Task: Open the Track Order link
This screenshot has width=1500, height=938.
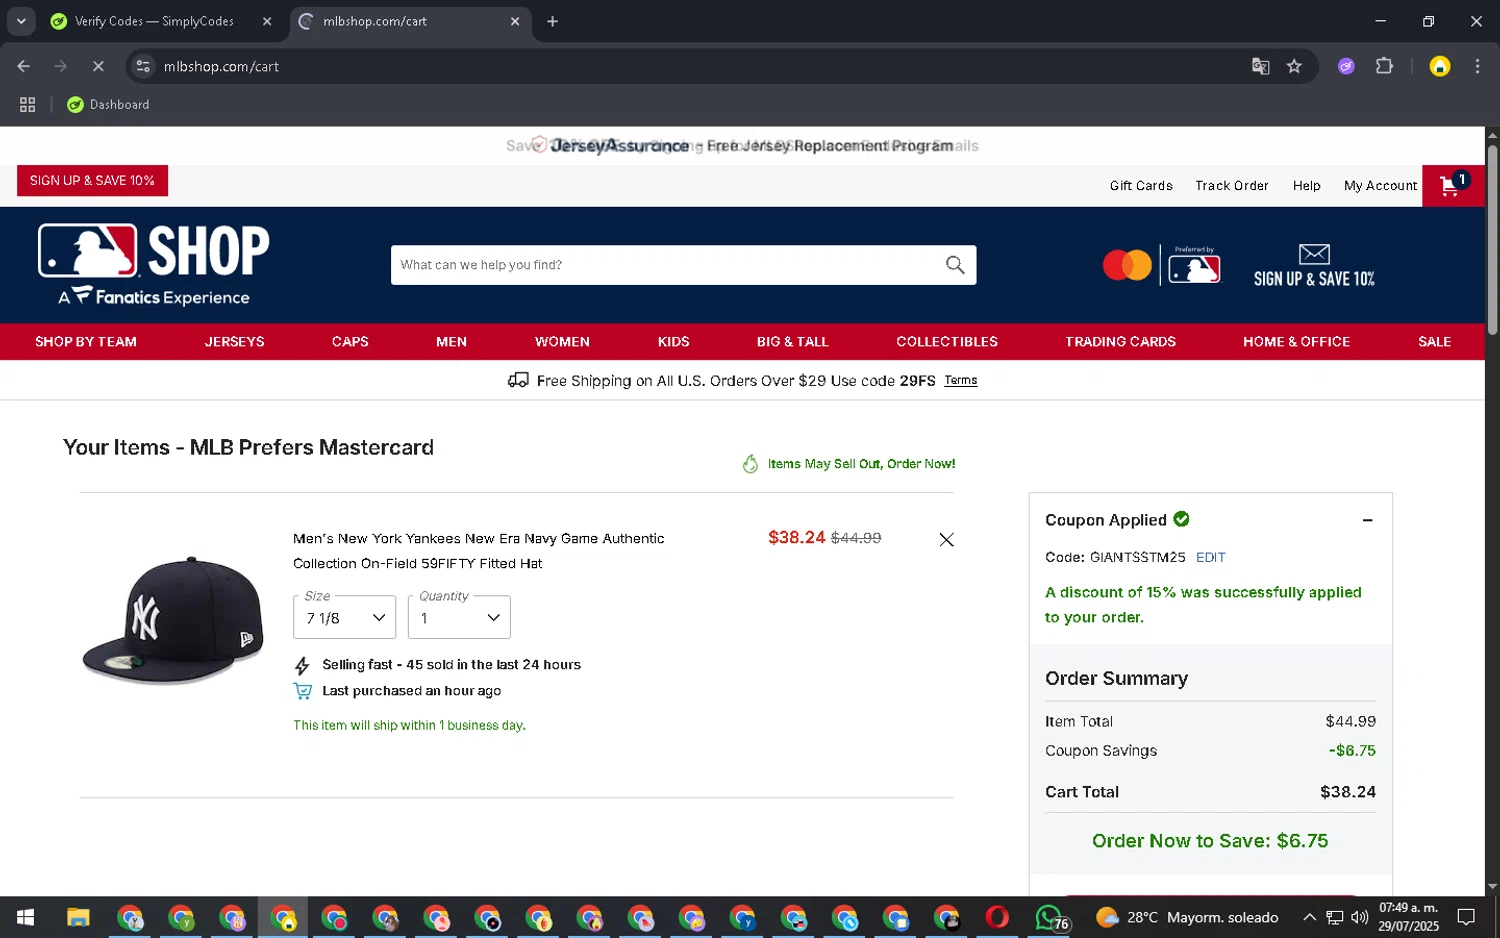Action: pos(1231,186)
